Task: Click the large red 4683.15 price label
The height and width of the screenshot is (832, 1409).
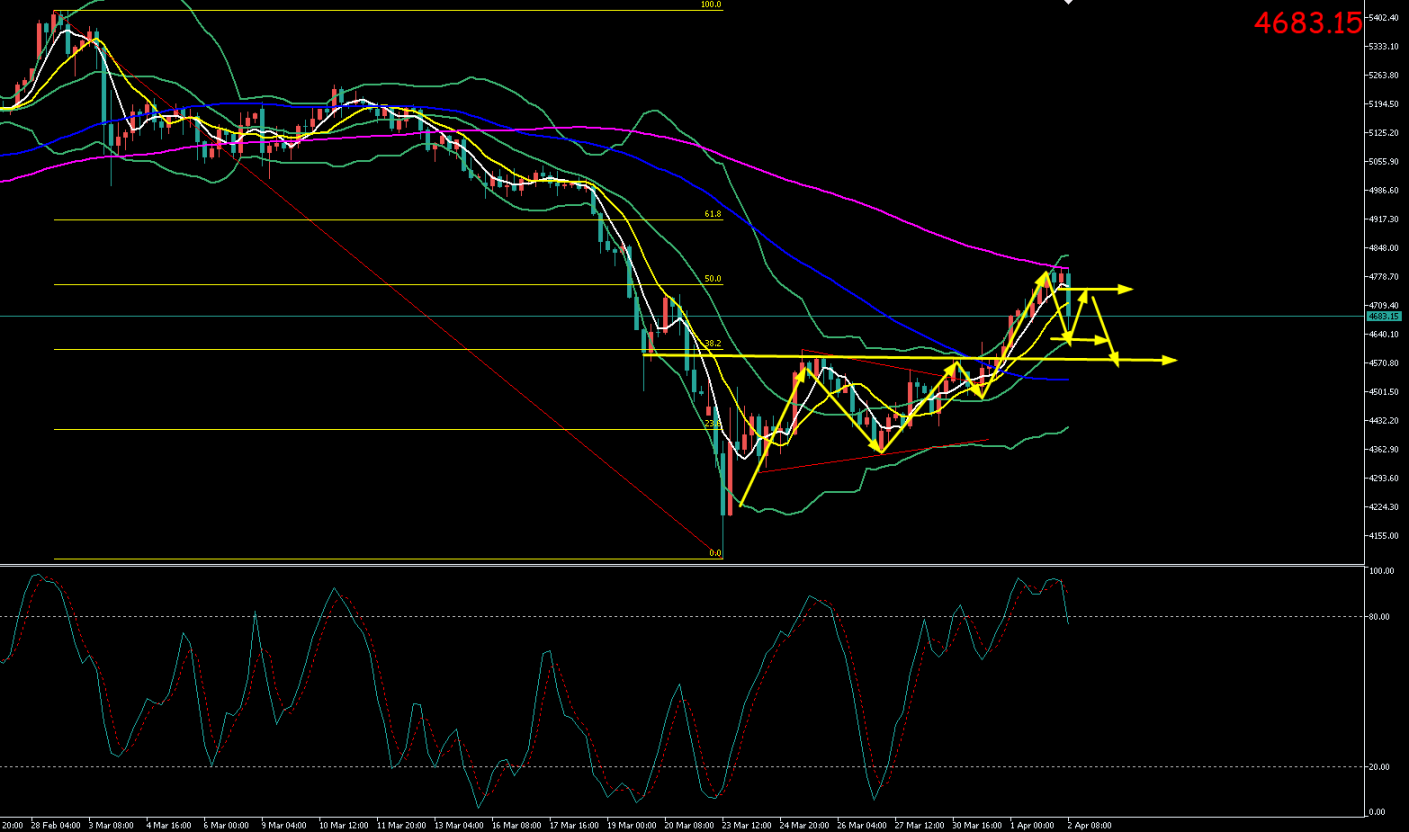Action: coord(1307,24)
